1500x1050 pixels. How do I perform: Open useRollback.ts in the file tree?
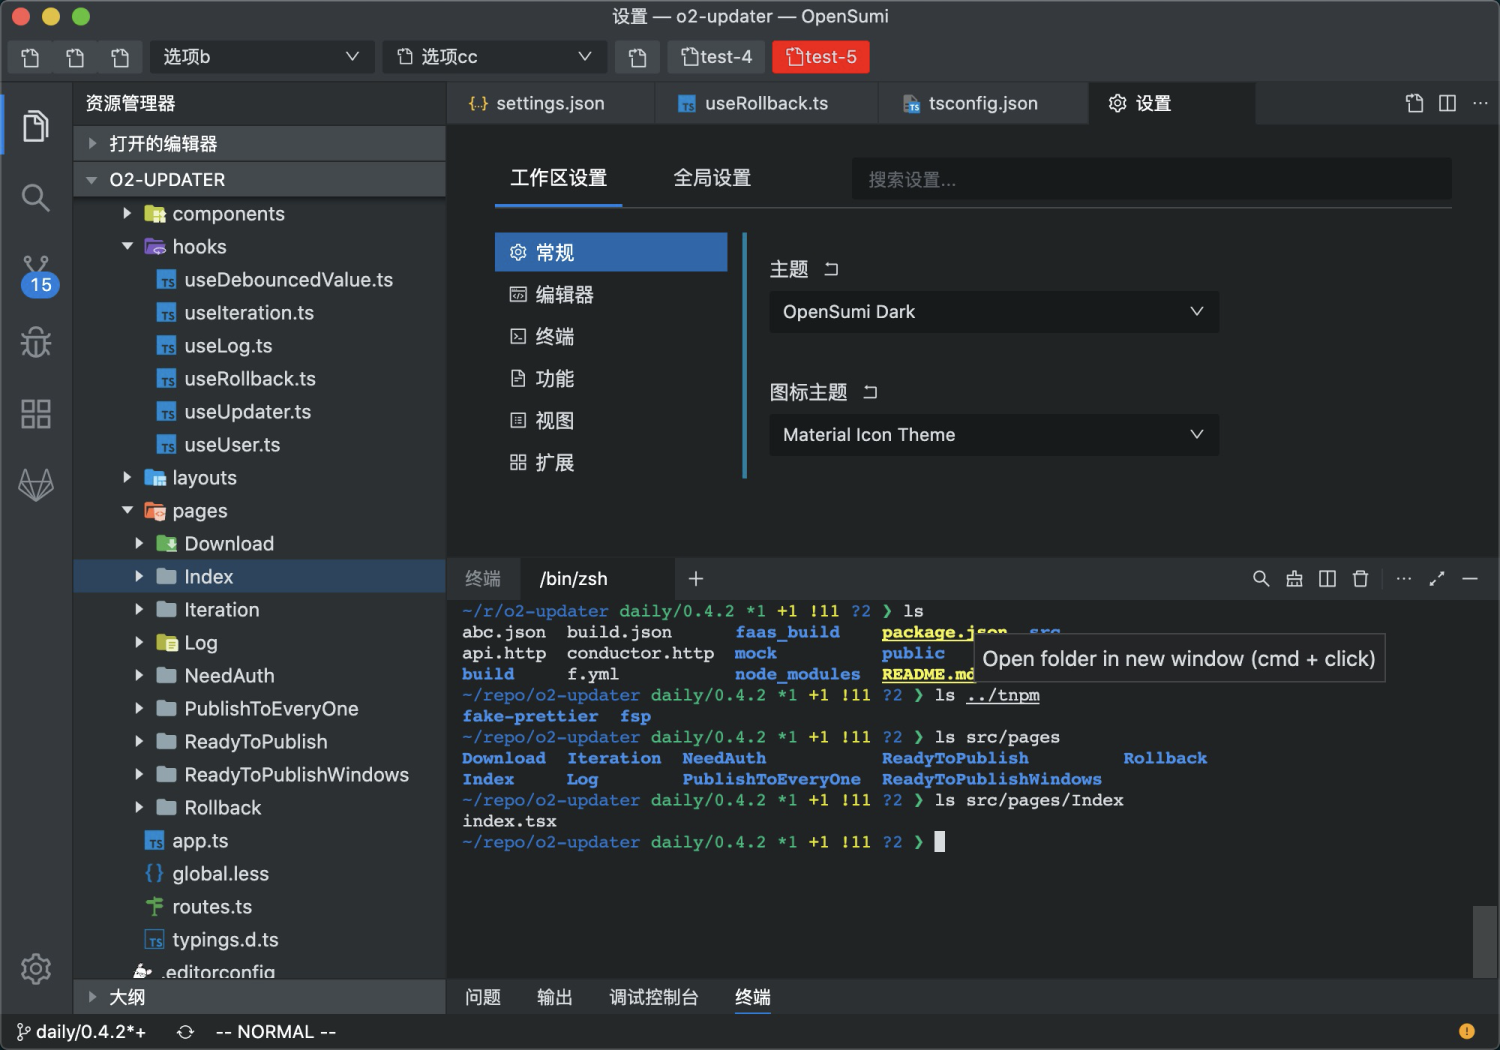pyautogui.click(x=250, y=379)
